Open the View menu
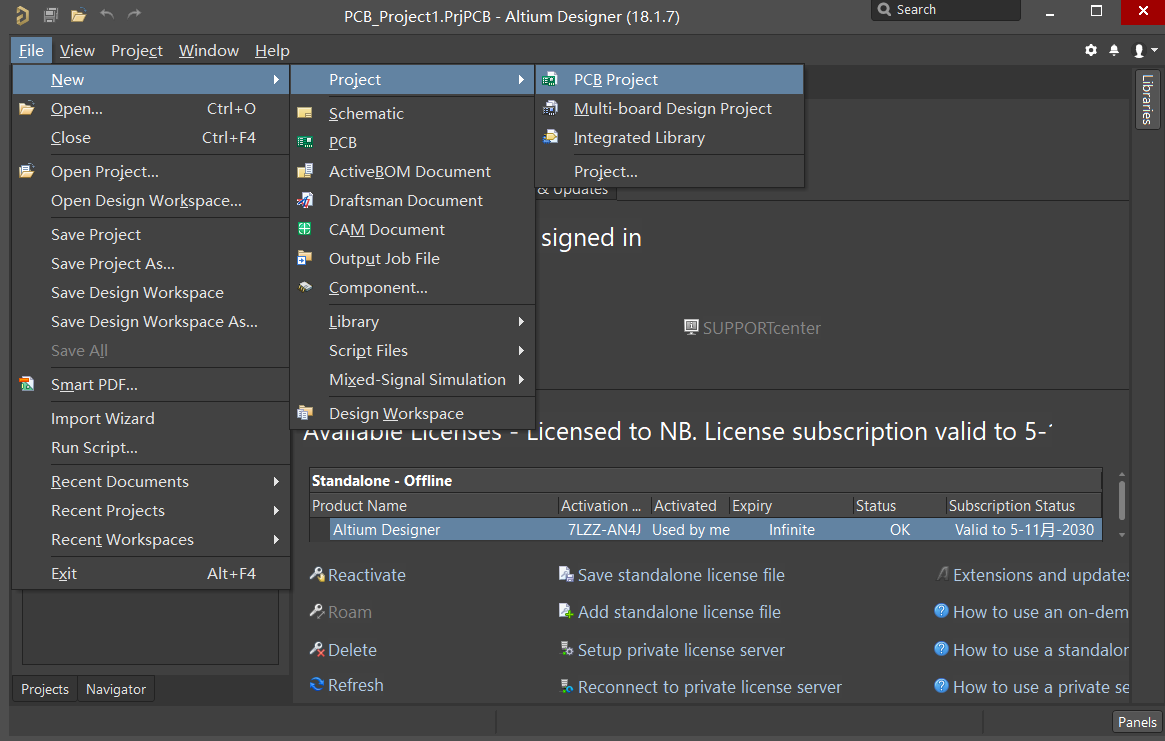Image resolution: width=1165 pixels, height=741 pixels. 77,51
